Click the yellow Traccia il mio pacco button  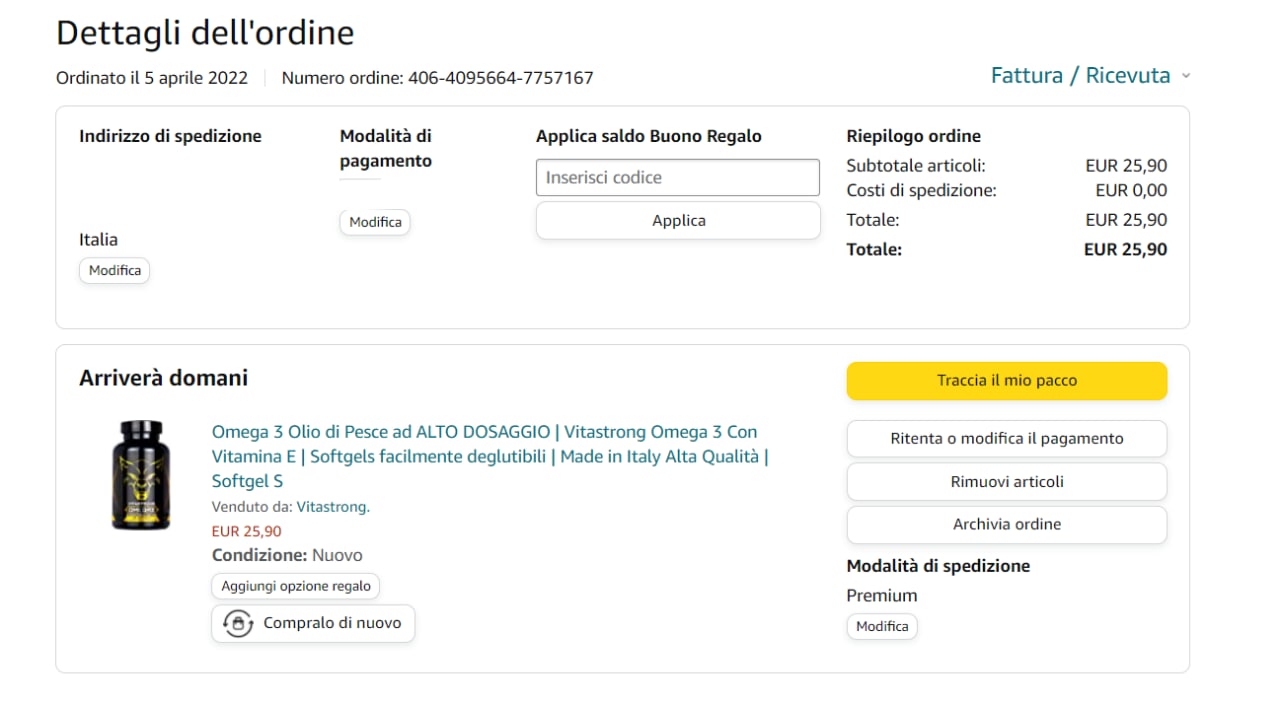tap(1006, 381)
